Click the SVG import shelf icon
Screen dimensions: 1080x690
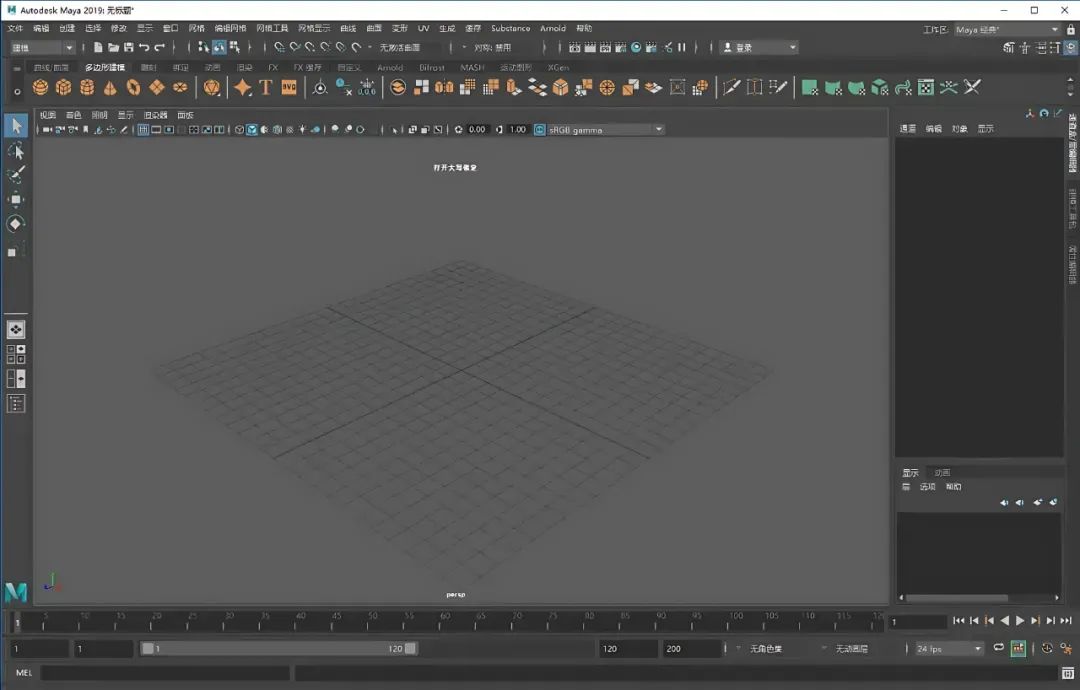tap(289, 88)
